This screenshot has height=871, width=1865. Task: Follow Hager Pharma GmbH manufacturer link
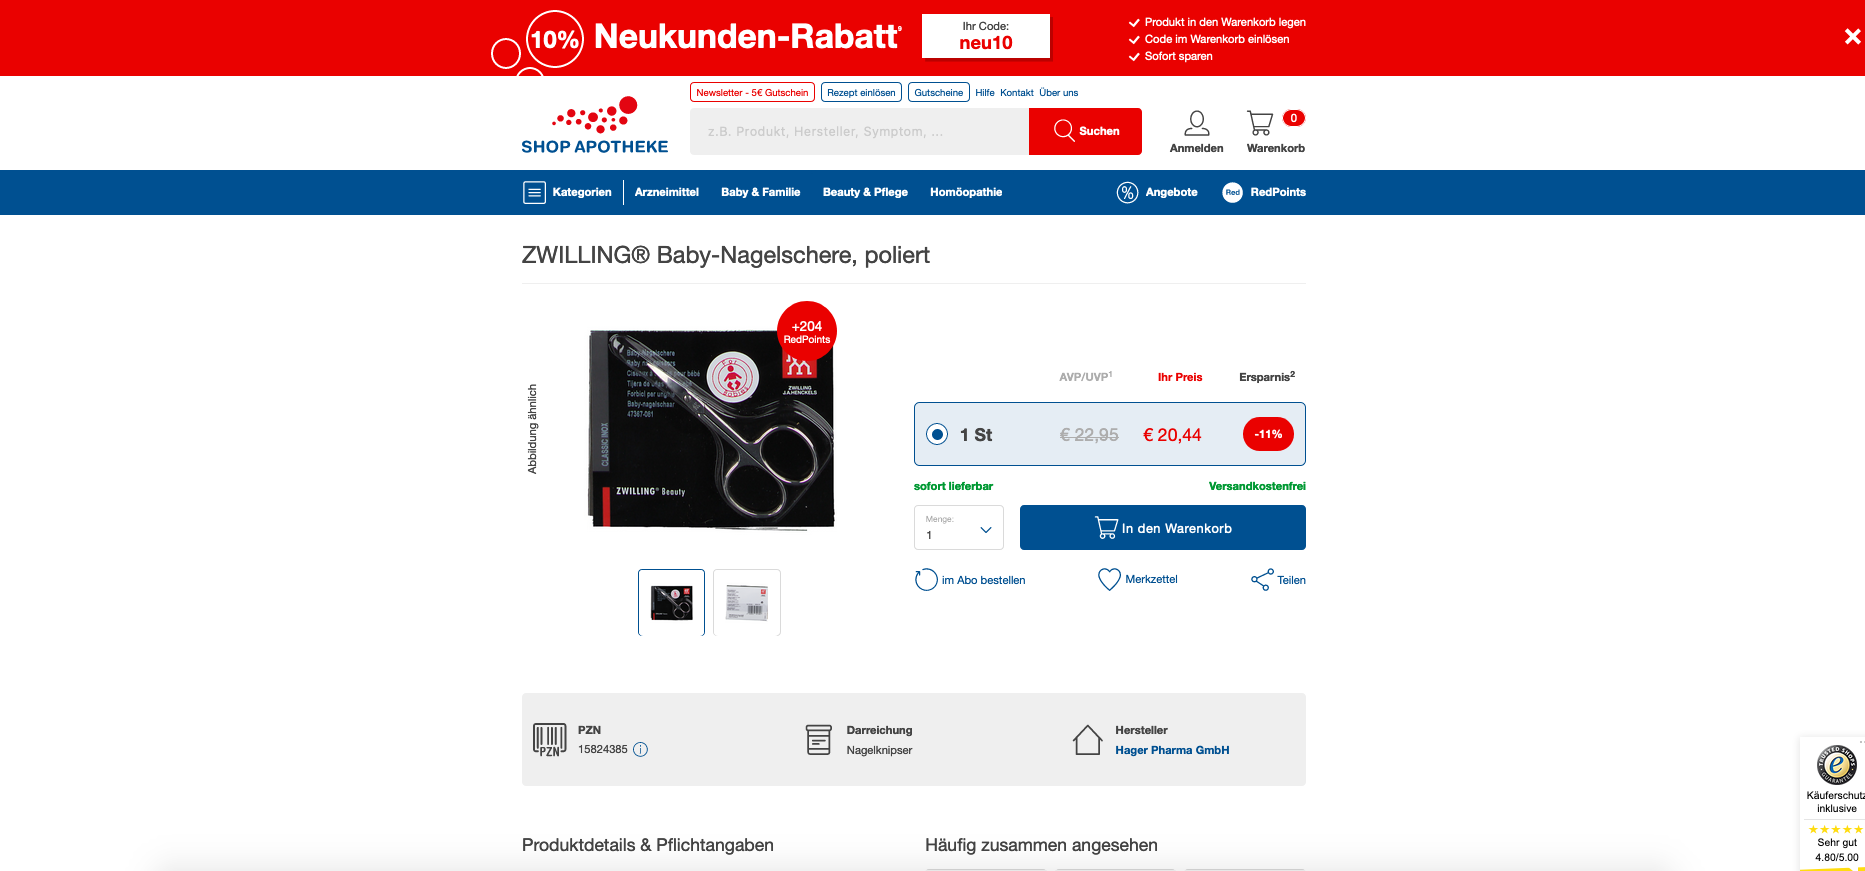pos(1172,750)
